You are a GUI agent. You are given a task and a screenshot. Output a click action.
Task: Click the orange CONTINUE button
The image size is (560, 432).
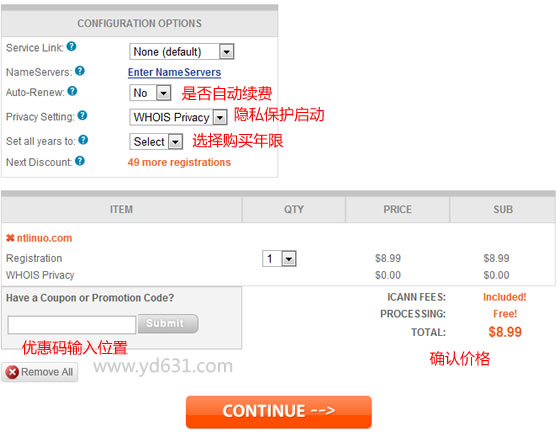click(x=279, y=412)
